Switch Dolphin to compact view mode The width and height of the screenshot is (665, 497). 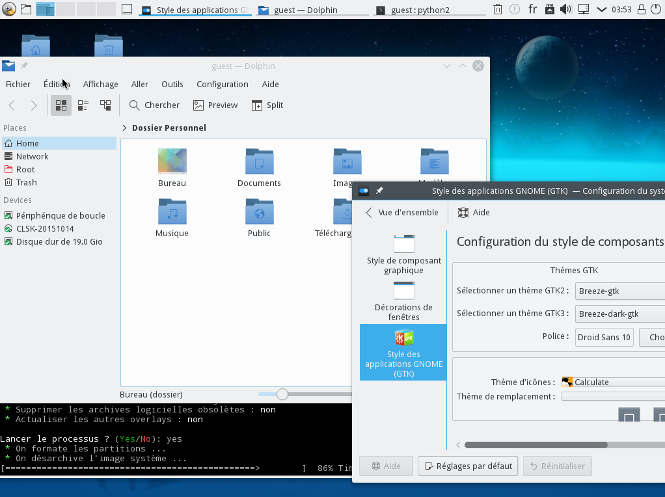(x=83, y=105)
